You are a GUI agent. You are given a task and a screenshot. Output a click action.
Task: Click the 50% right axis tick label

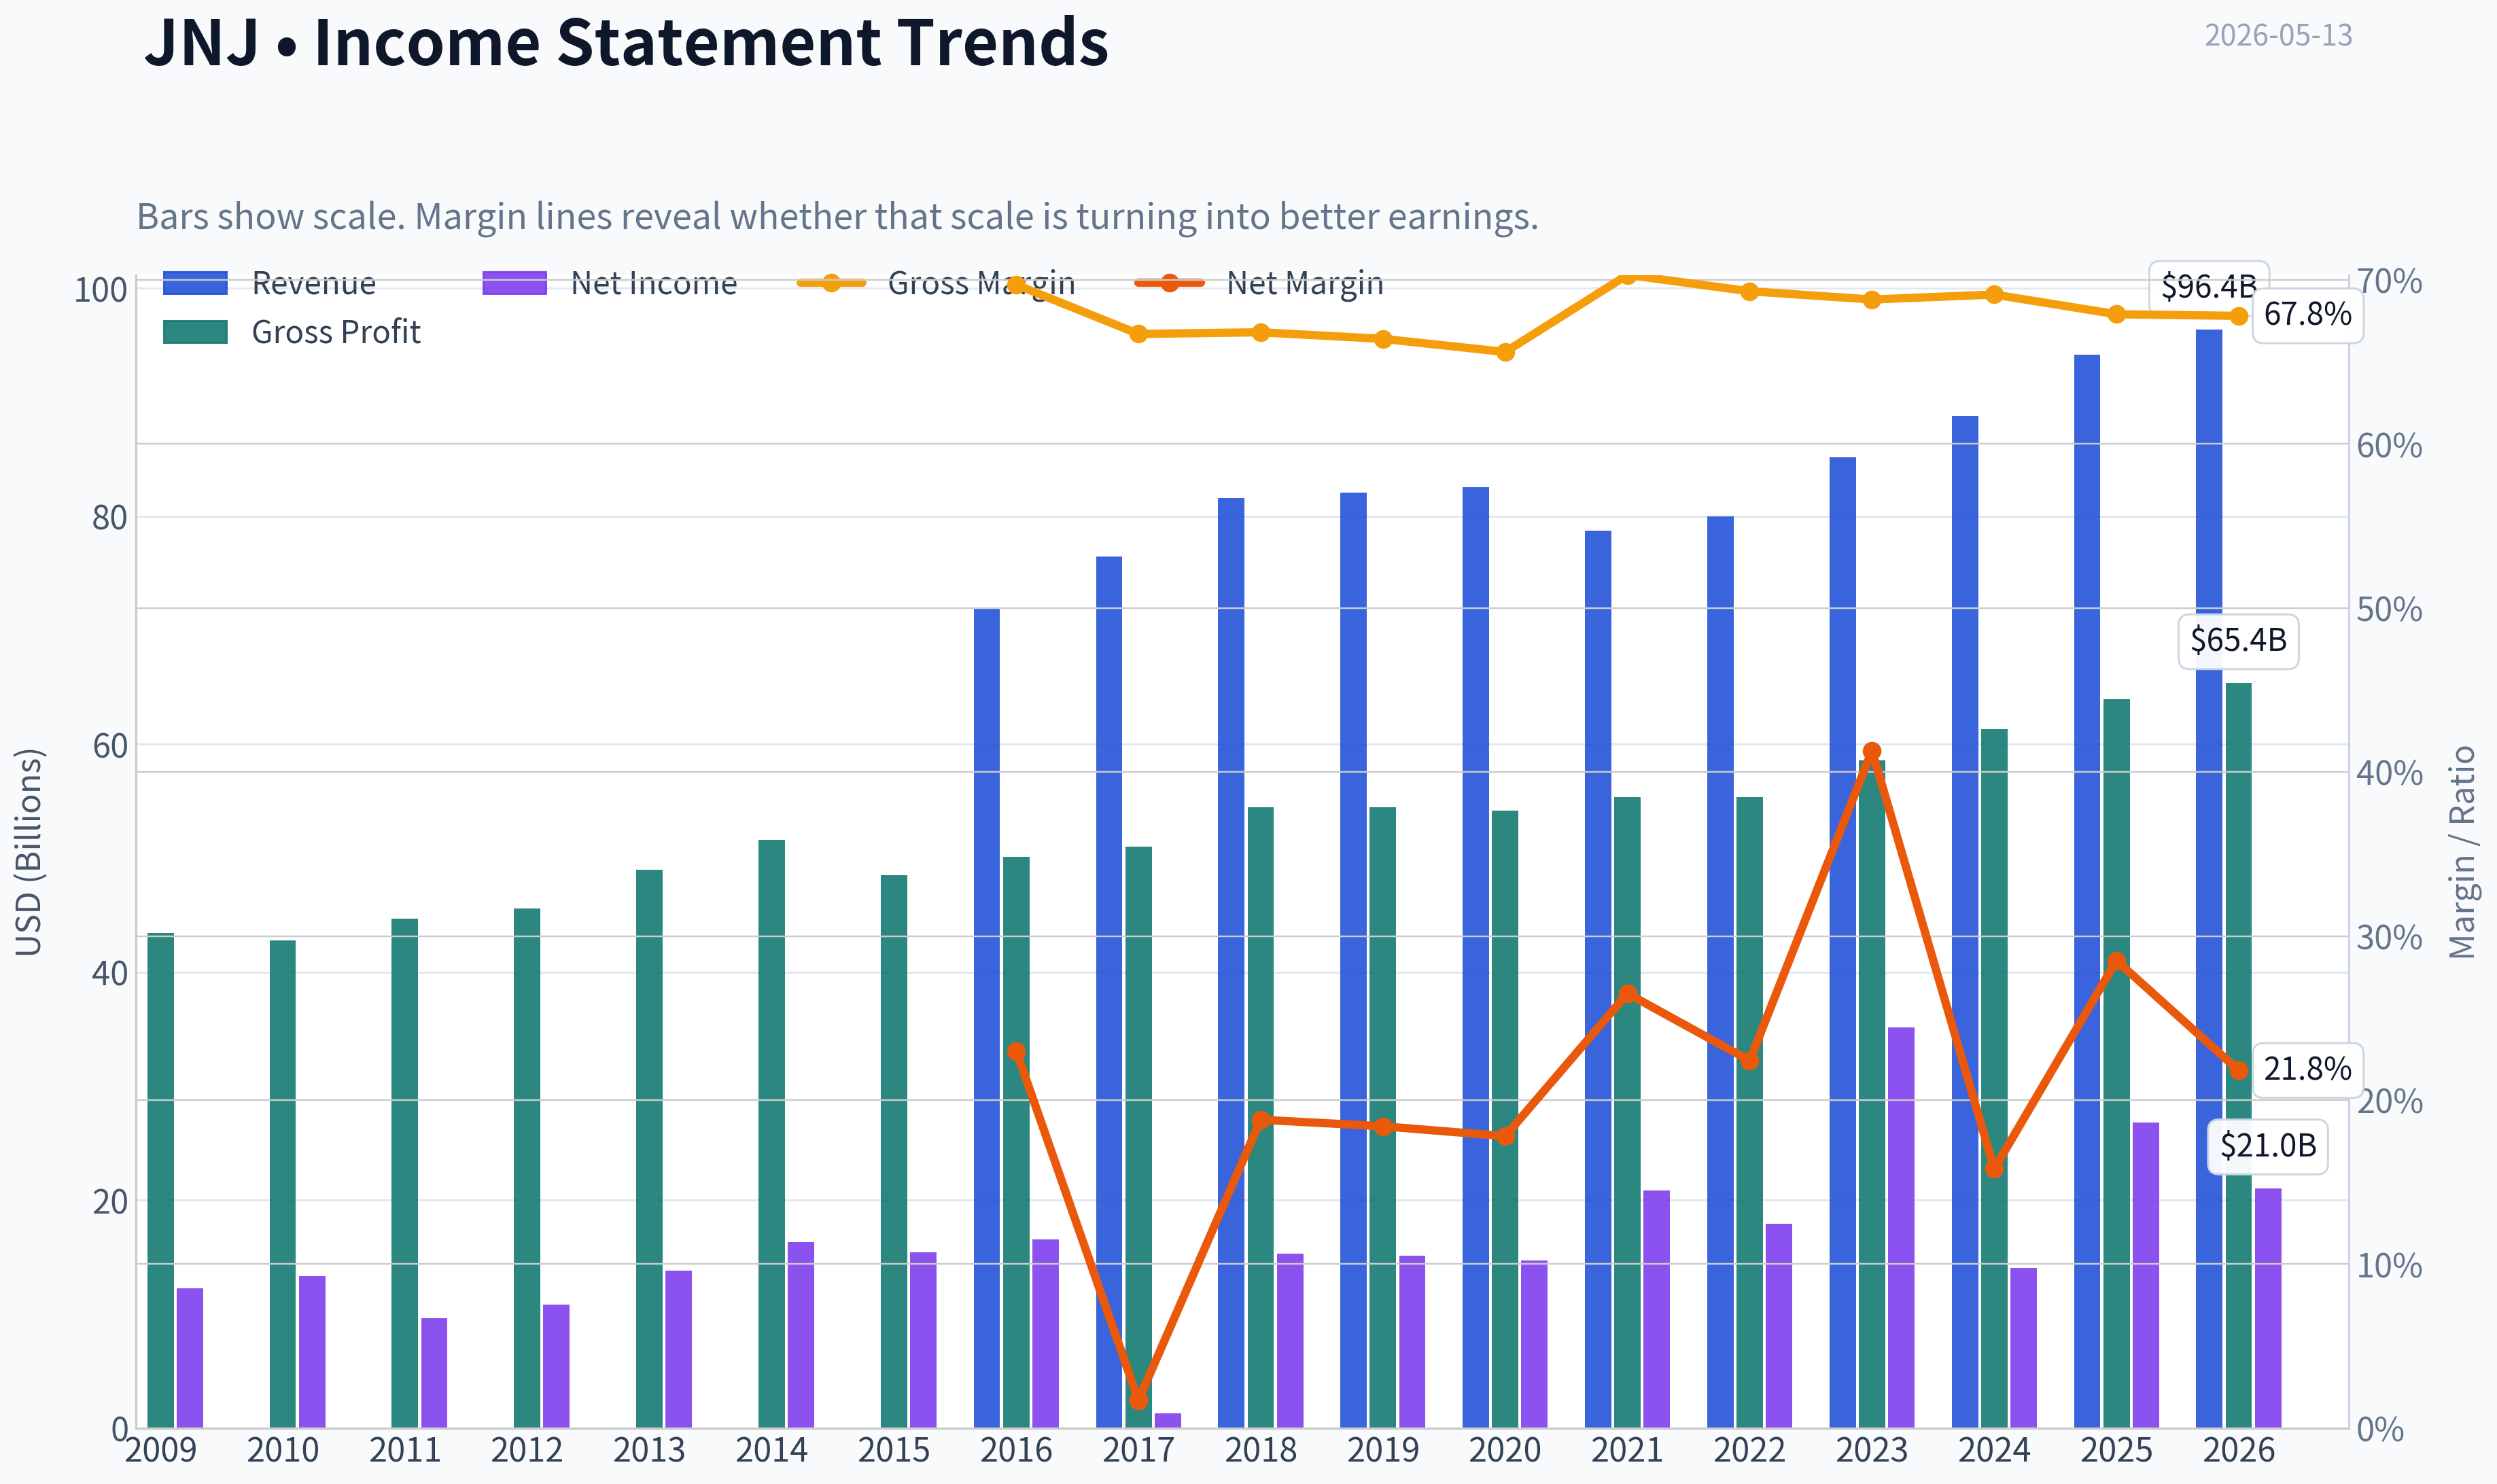[2389, 609]
